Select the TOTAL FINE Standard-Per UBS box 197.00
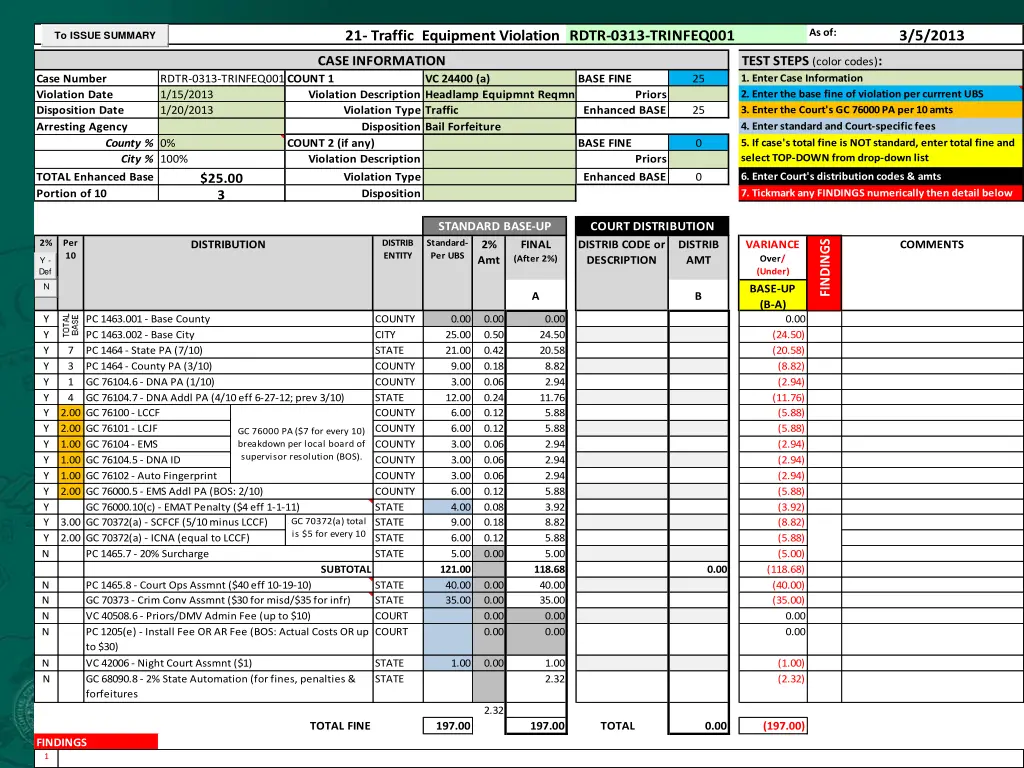 click(447, 726)
